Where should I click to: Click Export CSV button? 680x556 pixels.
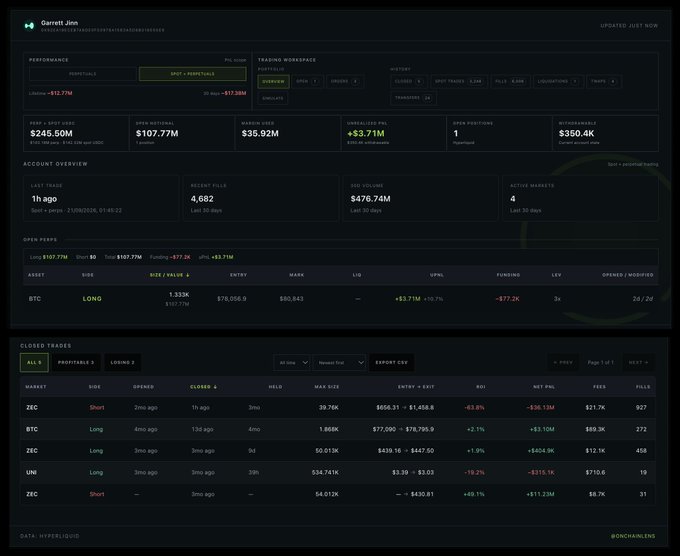pyautogui.click(x=392, y=363)
